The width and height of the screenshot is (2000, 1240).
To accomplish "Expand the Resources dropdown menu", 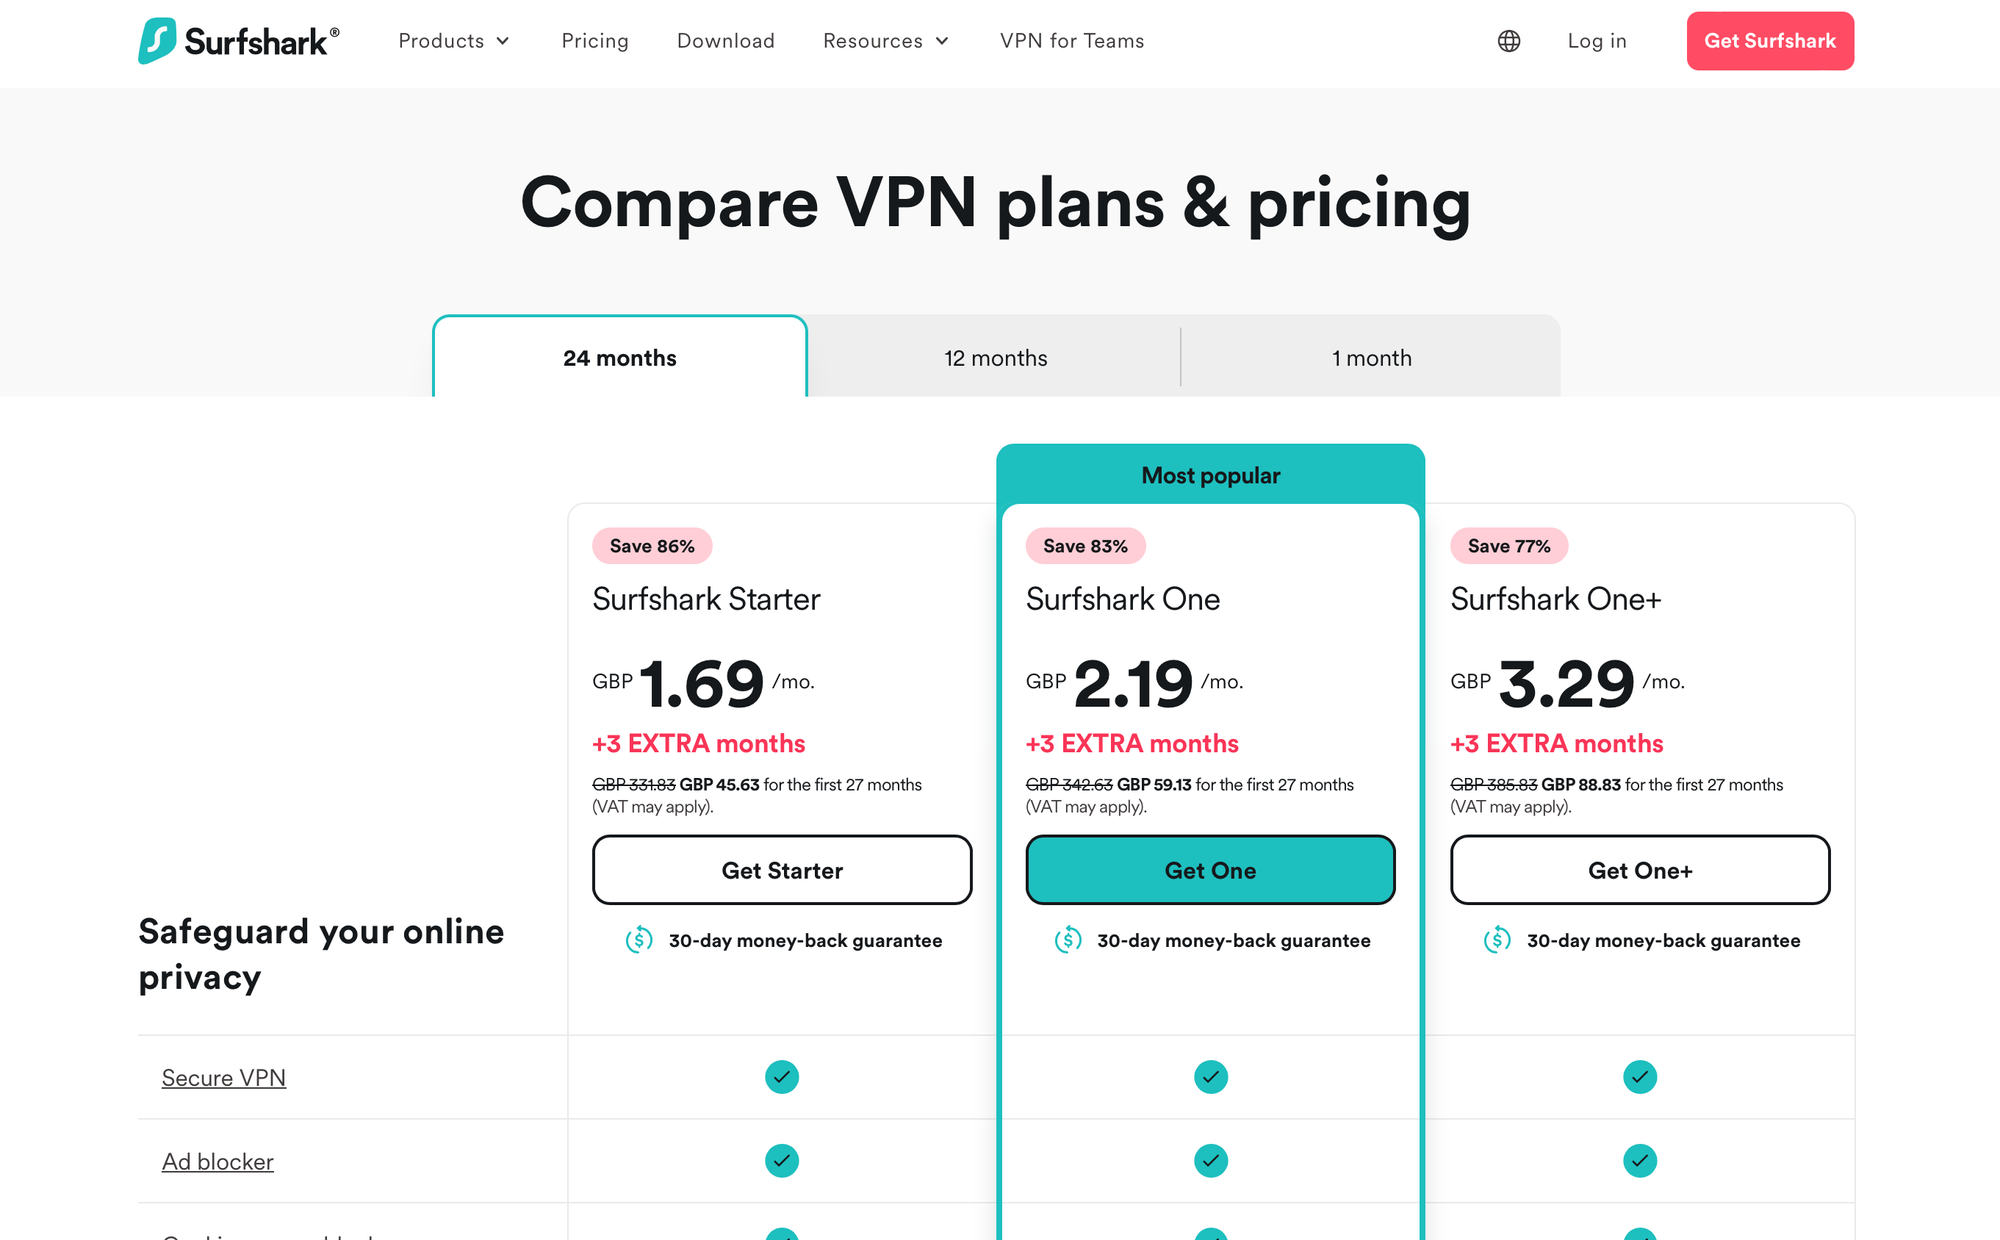I will 887,40.
